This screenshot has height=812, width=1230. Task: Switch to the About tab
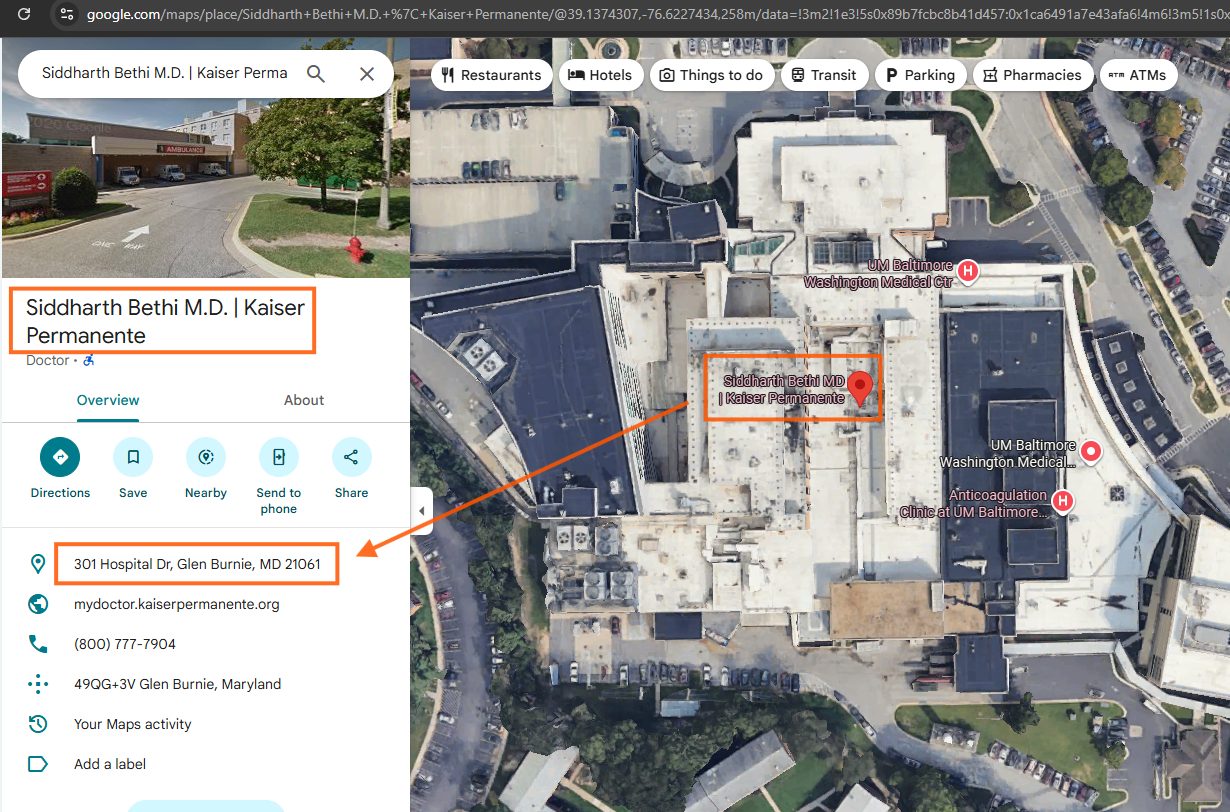pyautogui.click(x=304, y=400)
